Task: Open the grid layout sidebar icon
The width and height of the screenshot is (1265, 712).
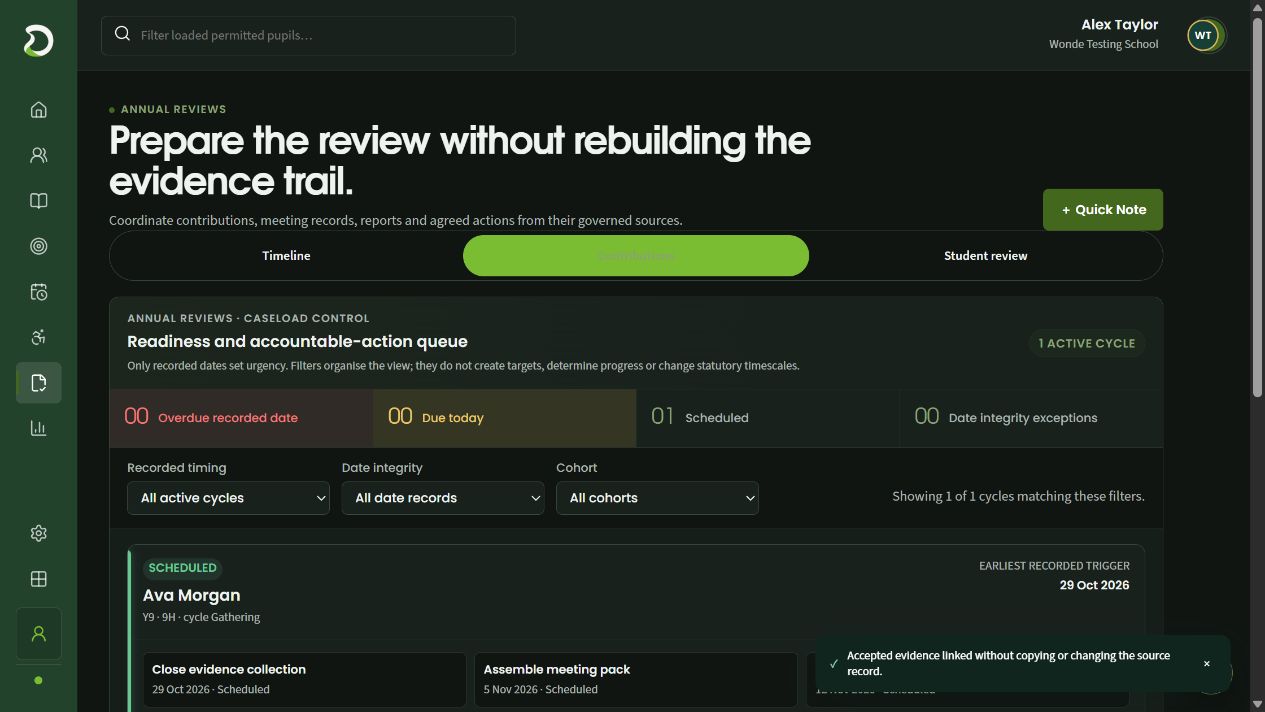Action: pos(38,579)
